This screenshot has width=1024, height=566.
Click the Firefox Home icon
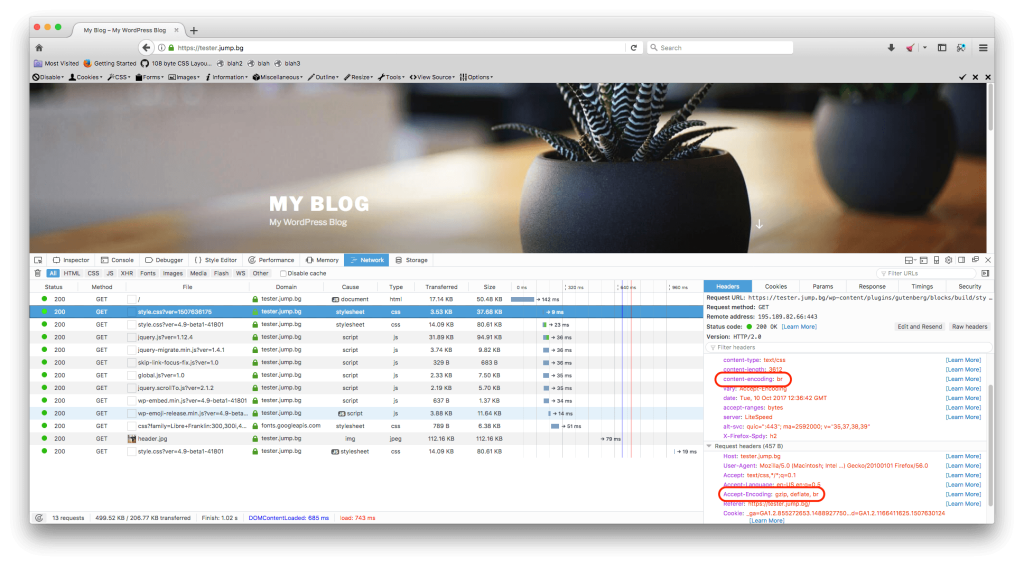(x=39, y=47)
